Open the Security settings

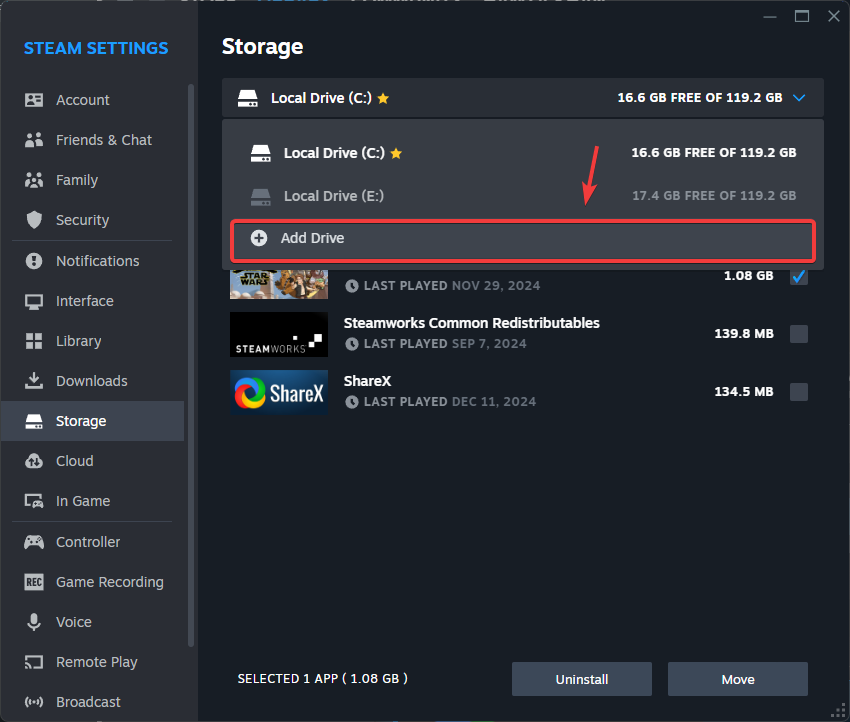point(33,220)
